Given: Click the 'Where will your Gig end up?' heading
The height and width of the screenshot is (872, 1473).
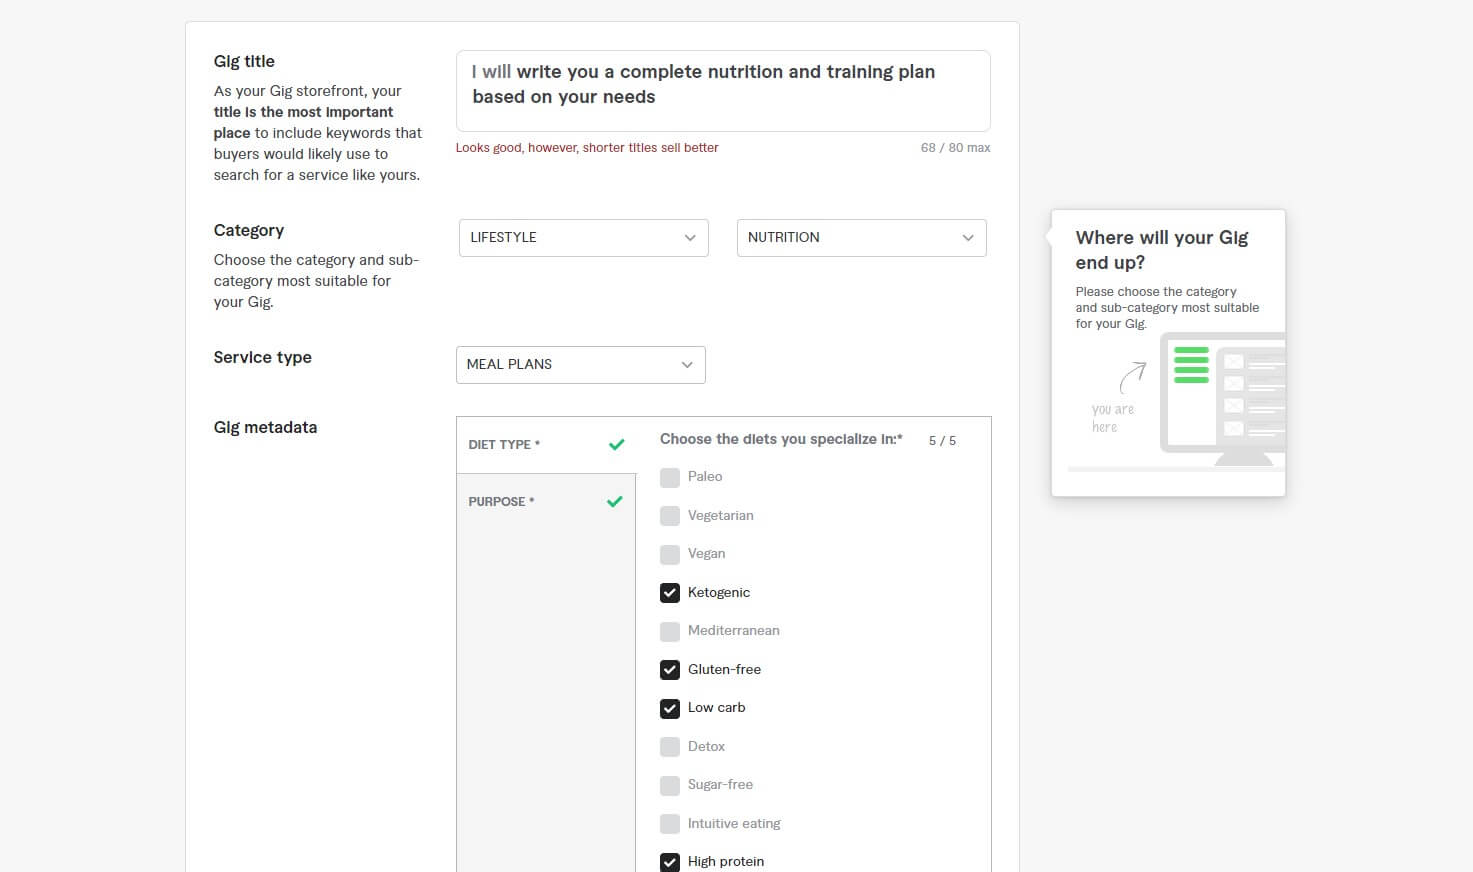Looking at the screenshot, I should pos(1162,250).
